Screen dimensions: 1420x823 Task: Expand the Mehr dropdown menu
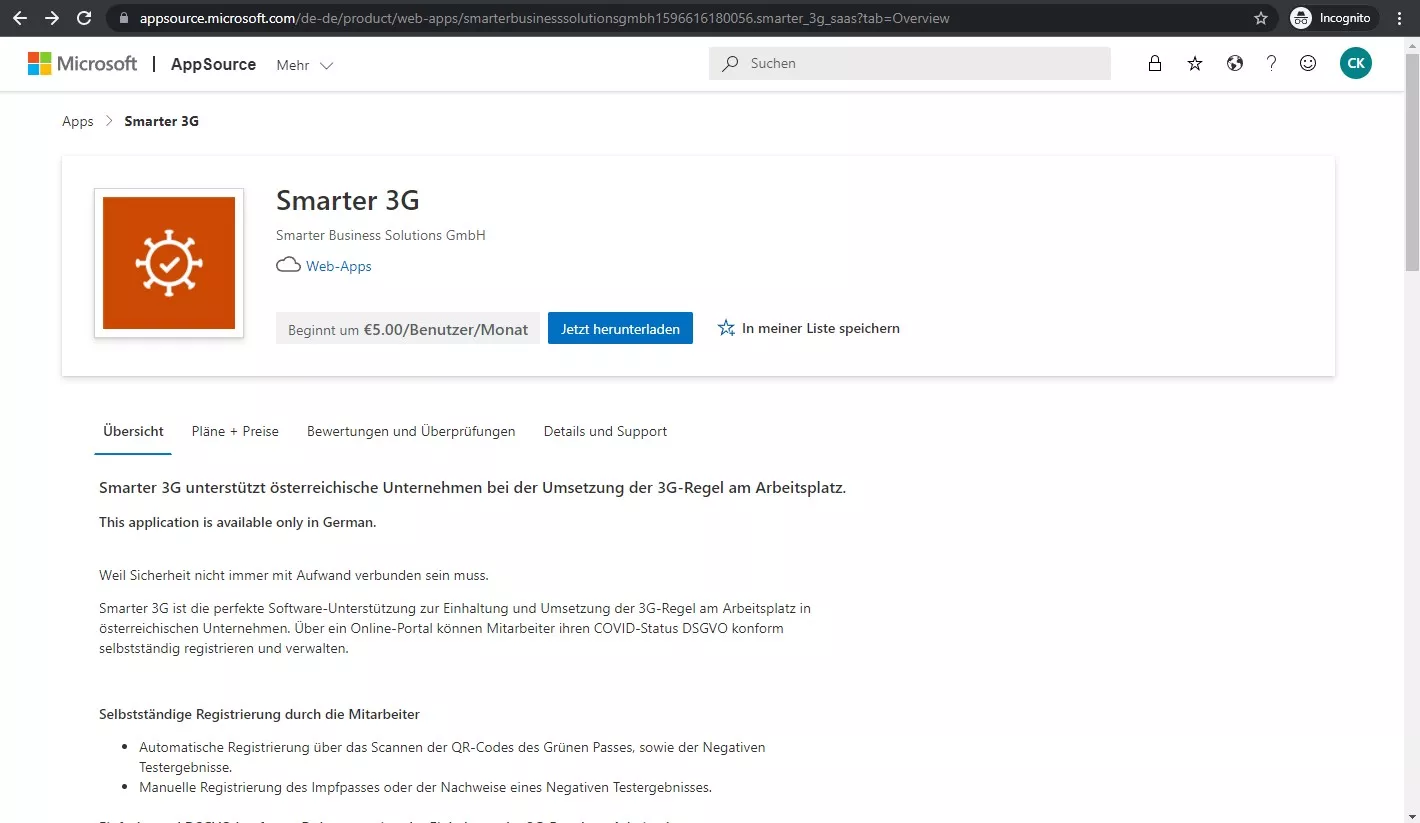point(304,65)
